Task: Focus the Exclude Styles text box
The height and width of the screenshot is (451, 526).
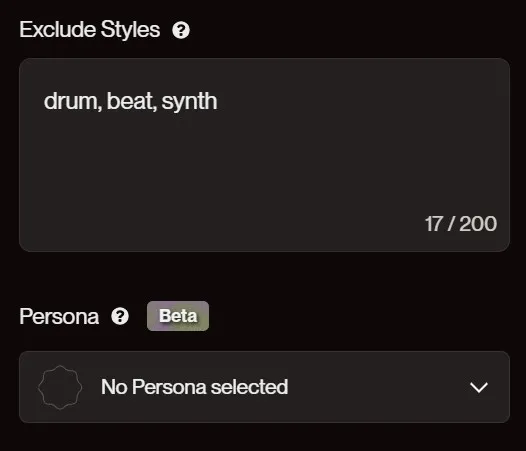Action: 264,155
